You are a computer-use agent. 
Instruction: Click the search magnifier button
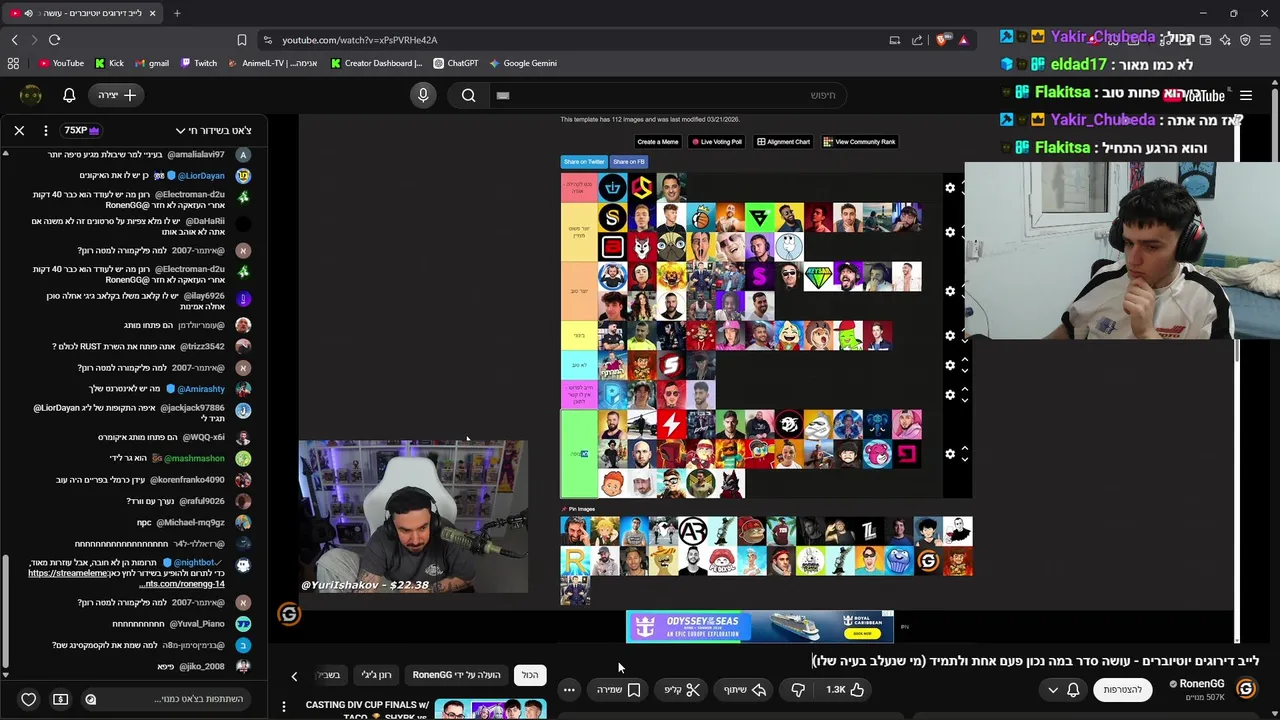(468, 95)
